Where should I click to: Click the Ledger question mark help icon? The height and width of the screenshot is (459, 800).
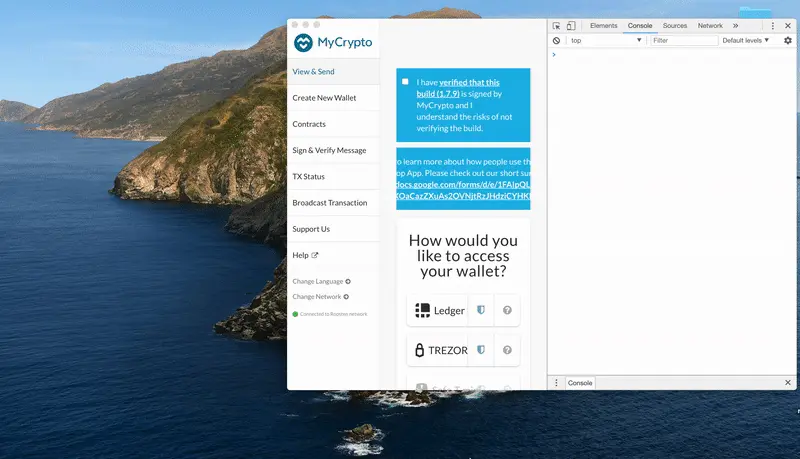tap(507, 310)
